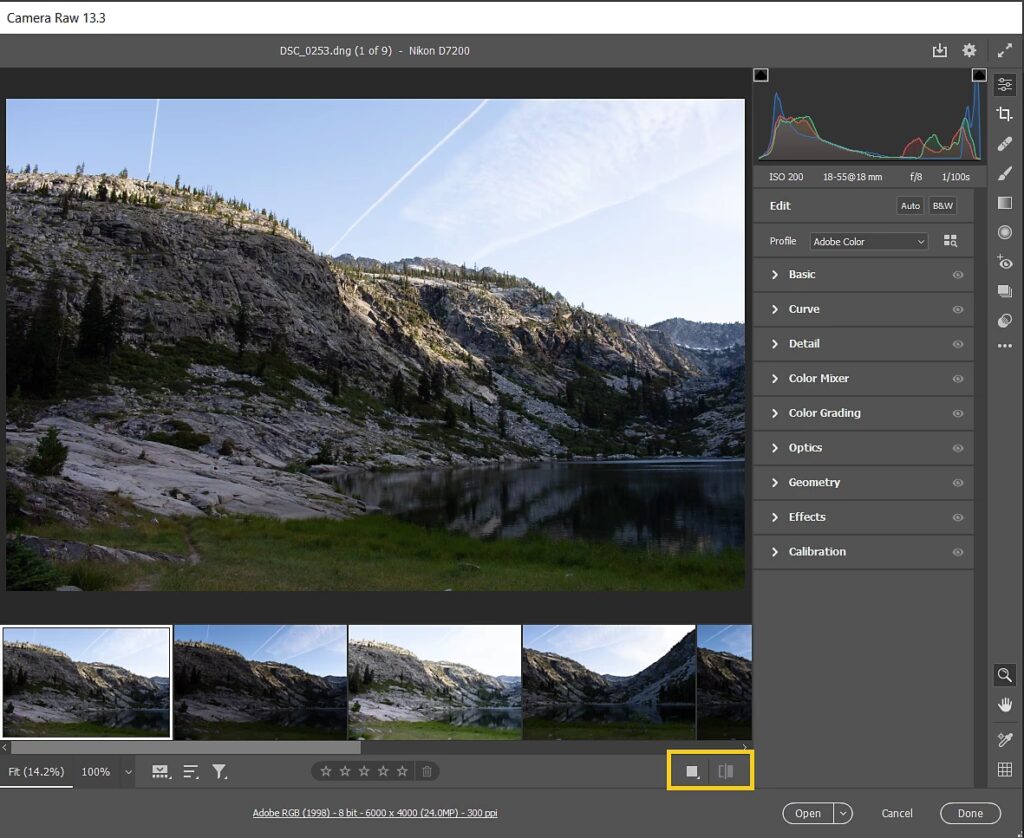Click the B&W conversion button
1024x838 pixels.
tap(942, 206)
